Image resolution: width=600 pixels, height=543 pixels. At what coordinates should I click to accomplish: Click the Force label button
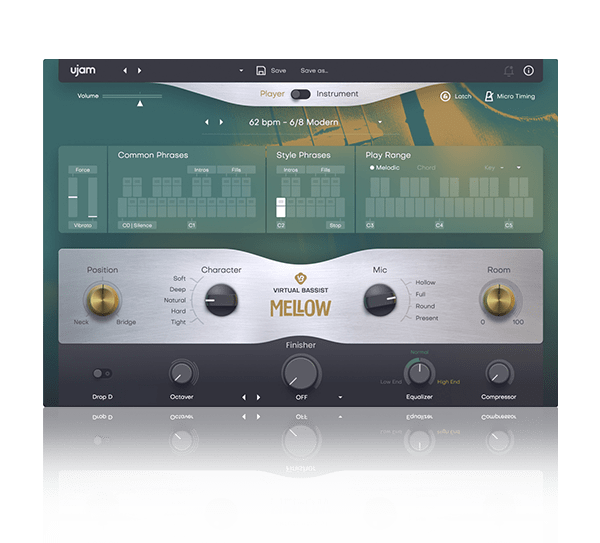(83, 170)
